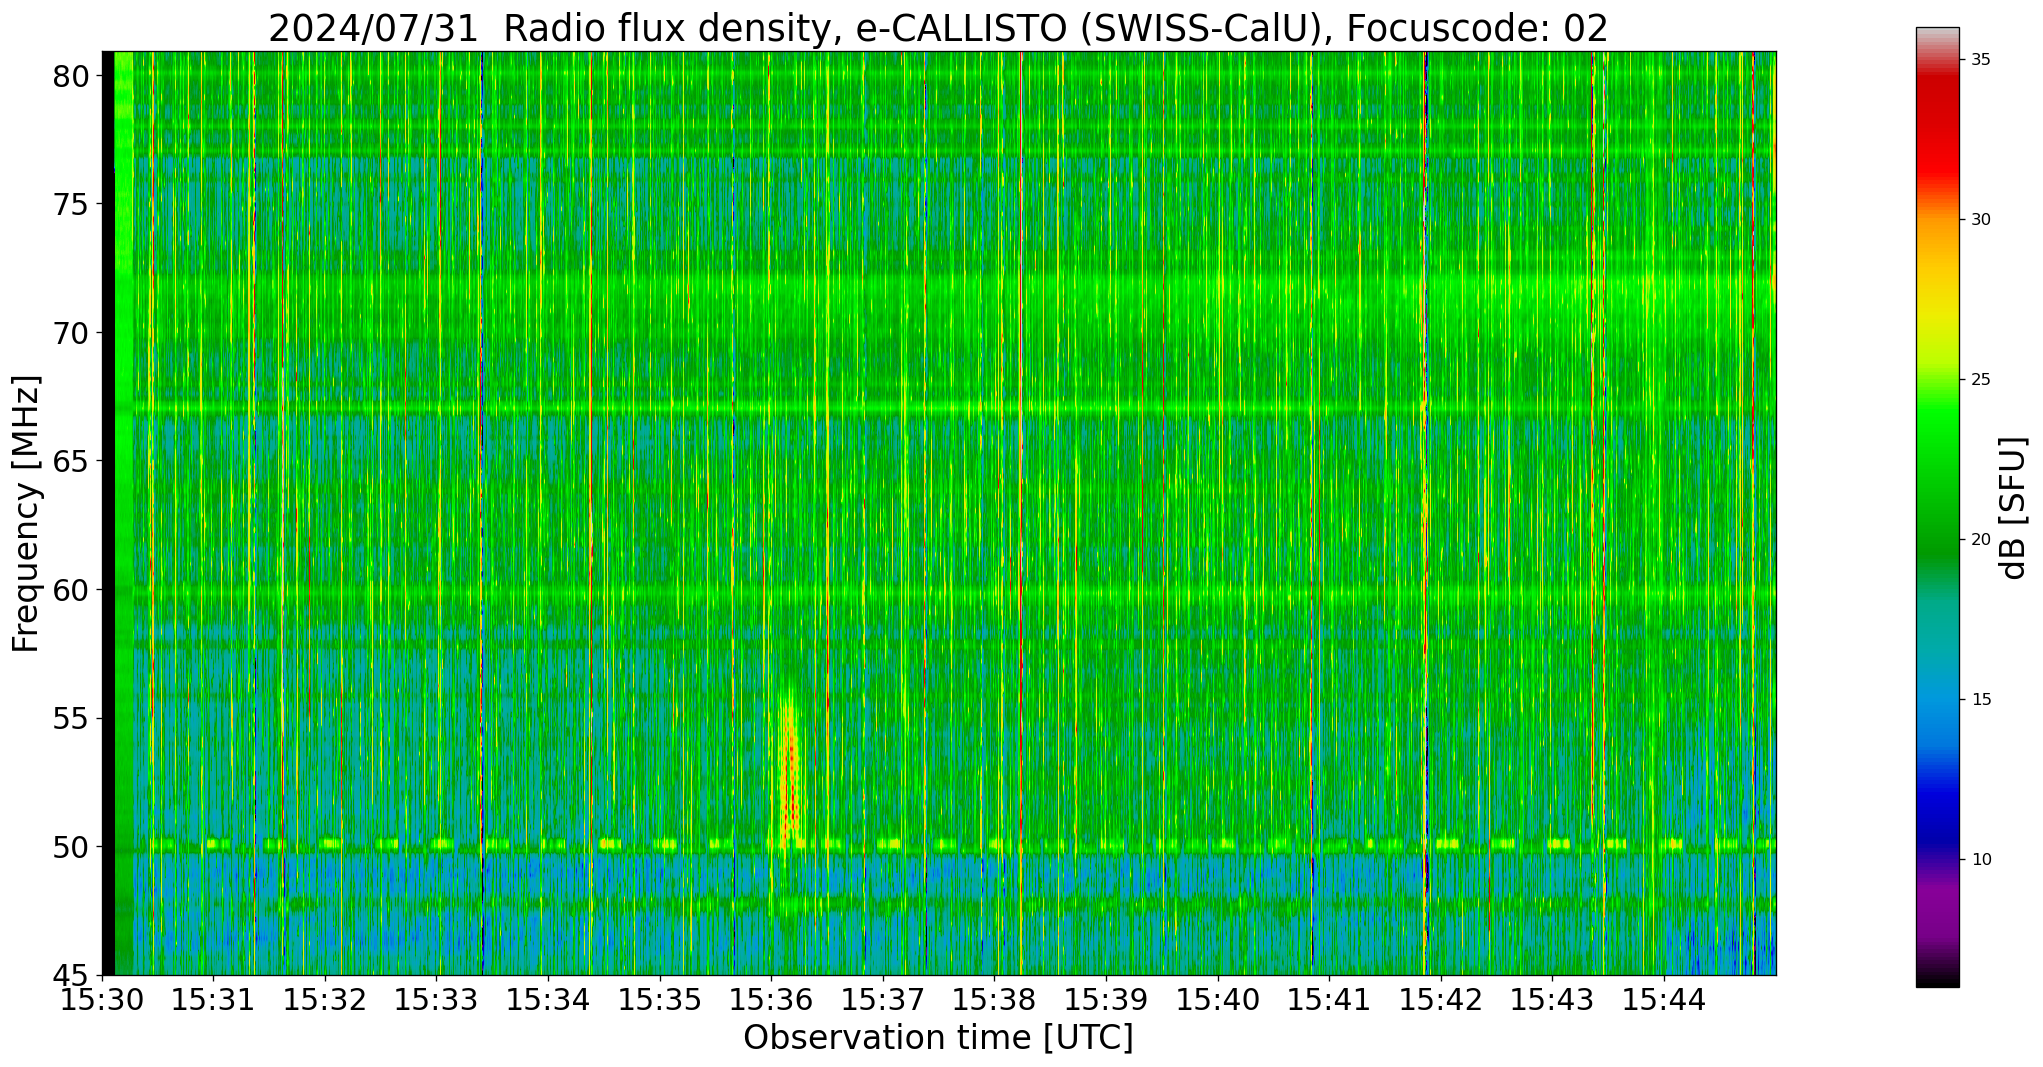
Task: Click the 45 MHz frequency tick label
Action: (70, 975)
